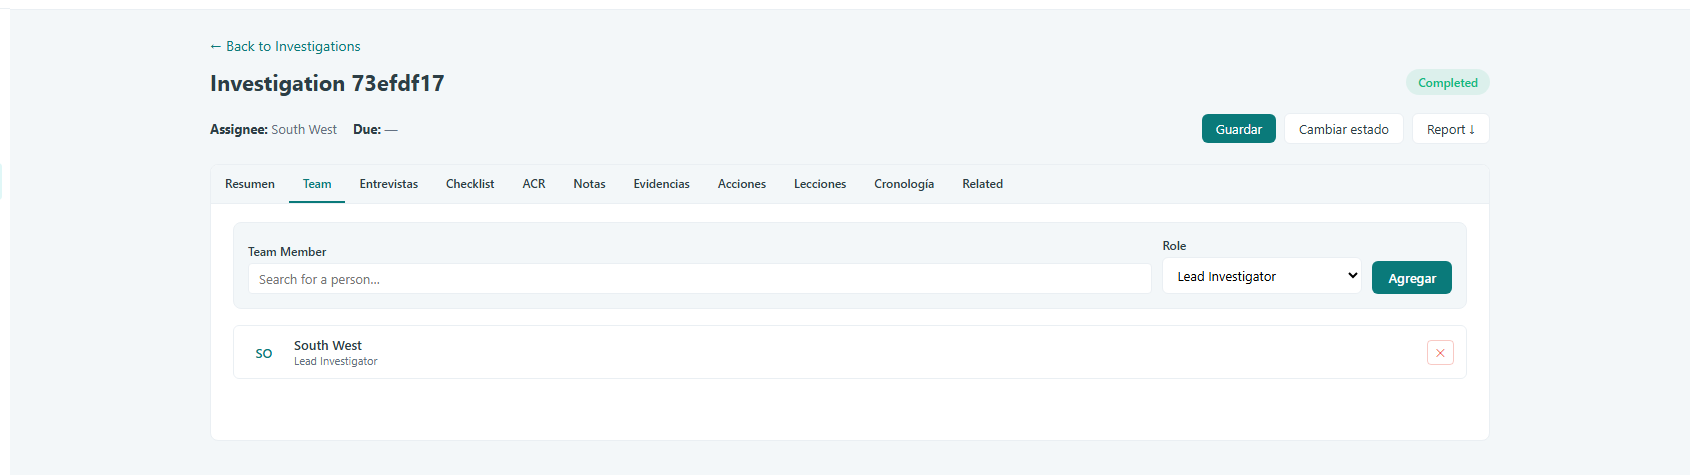
Task: Open the Lecciones tab
Action: [820, 184]
